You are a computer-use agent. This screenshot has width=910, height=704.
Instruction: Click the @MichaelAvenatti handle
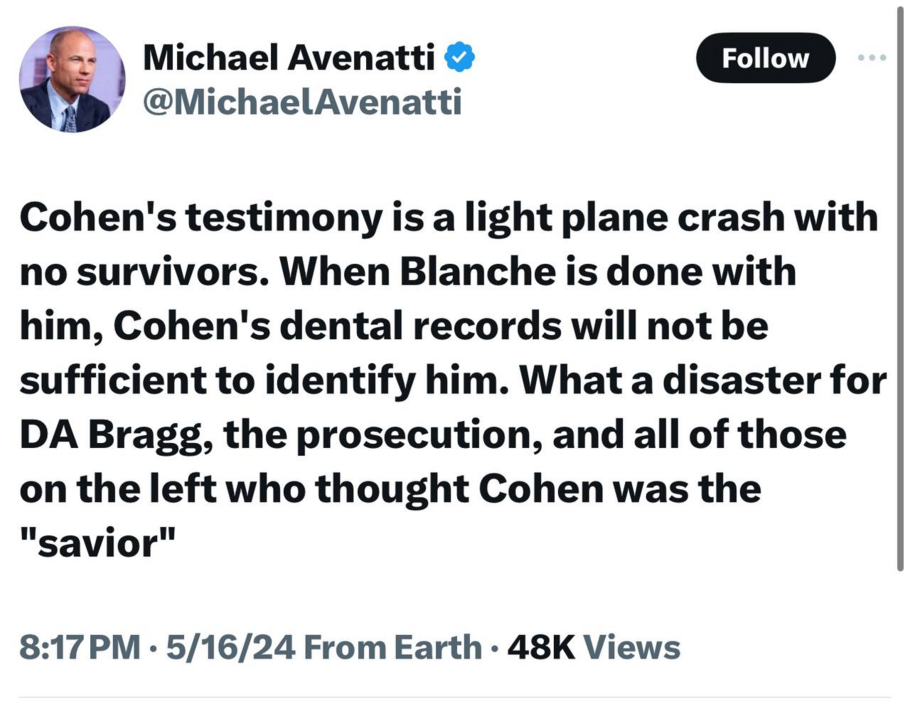(303, 101)
